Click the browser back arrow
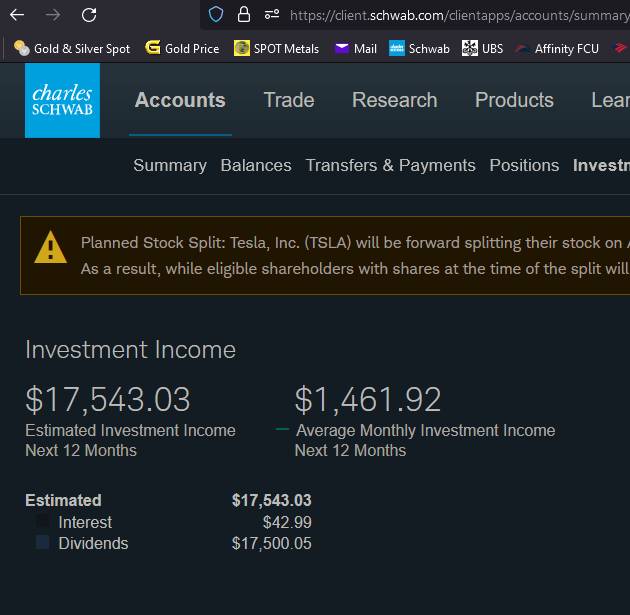The height and width of the screenshot is (615, 630). [x=17, y=15]
